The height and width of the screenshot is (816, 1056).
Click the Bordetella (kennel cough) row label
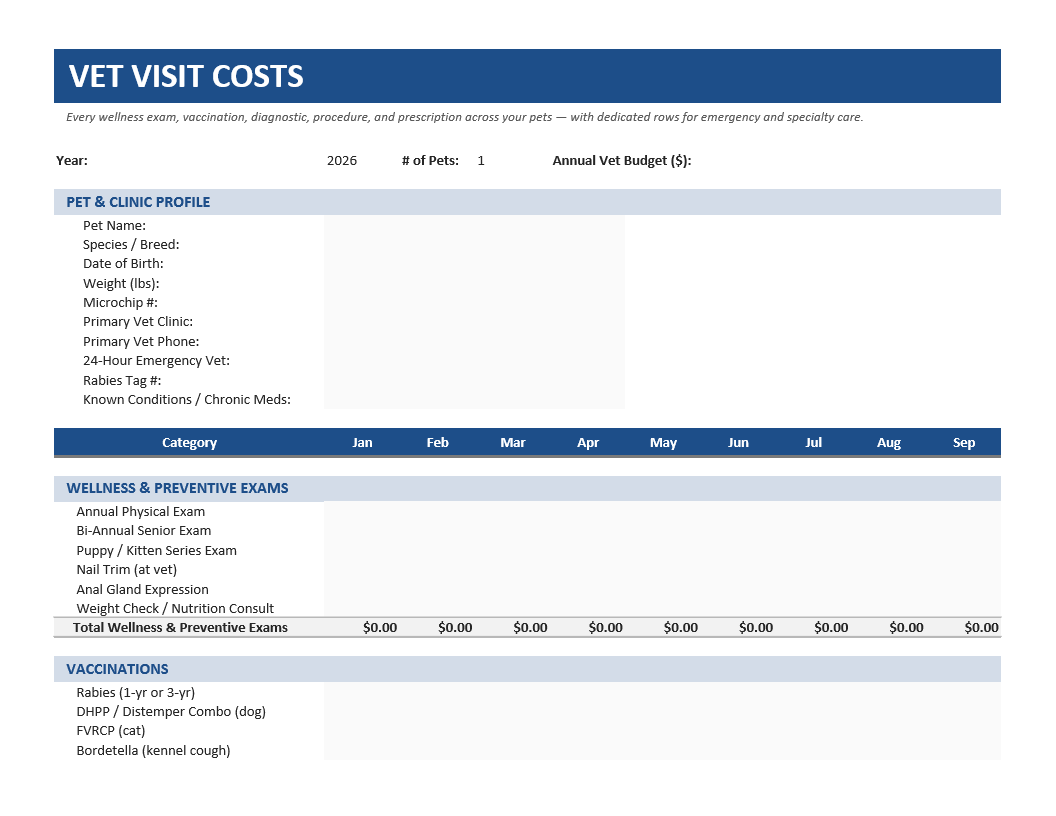click(x=153, y=750)
